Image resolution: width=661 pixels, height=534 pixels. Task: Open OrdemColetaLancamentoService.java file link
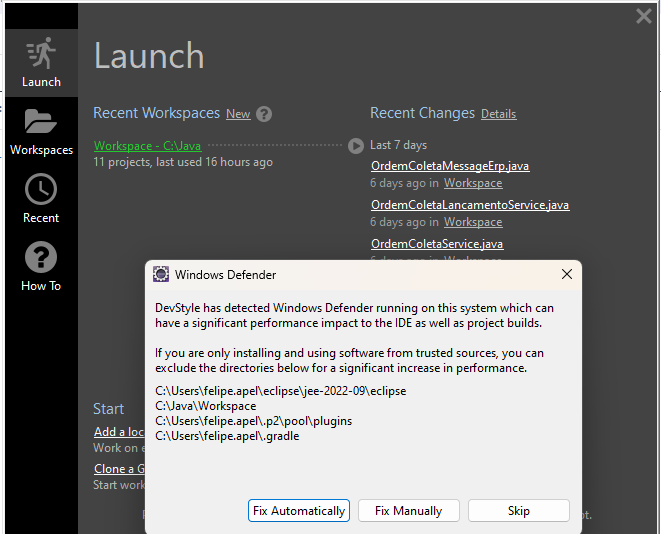point(470,205)
